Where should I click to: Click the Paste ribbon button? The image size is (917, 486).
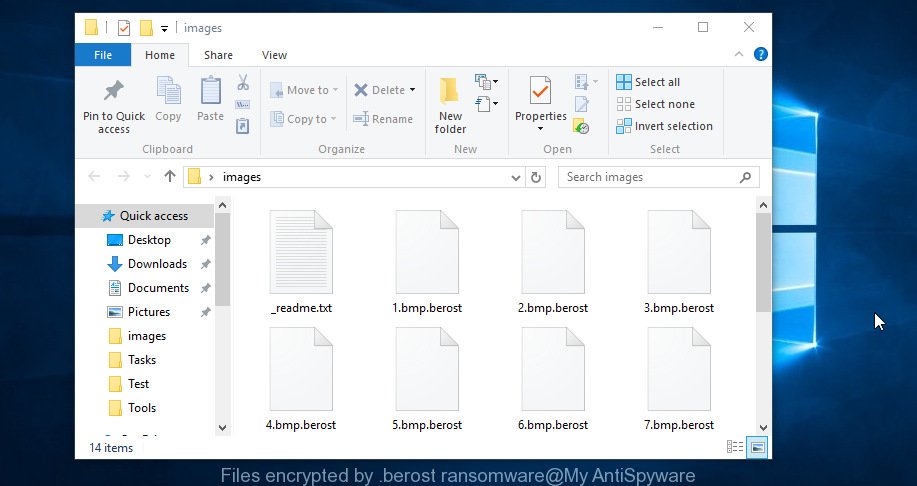pyautogui.click(x=210, y=99)
